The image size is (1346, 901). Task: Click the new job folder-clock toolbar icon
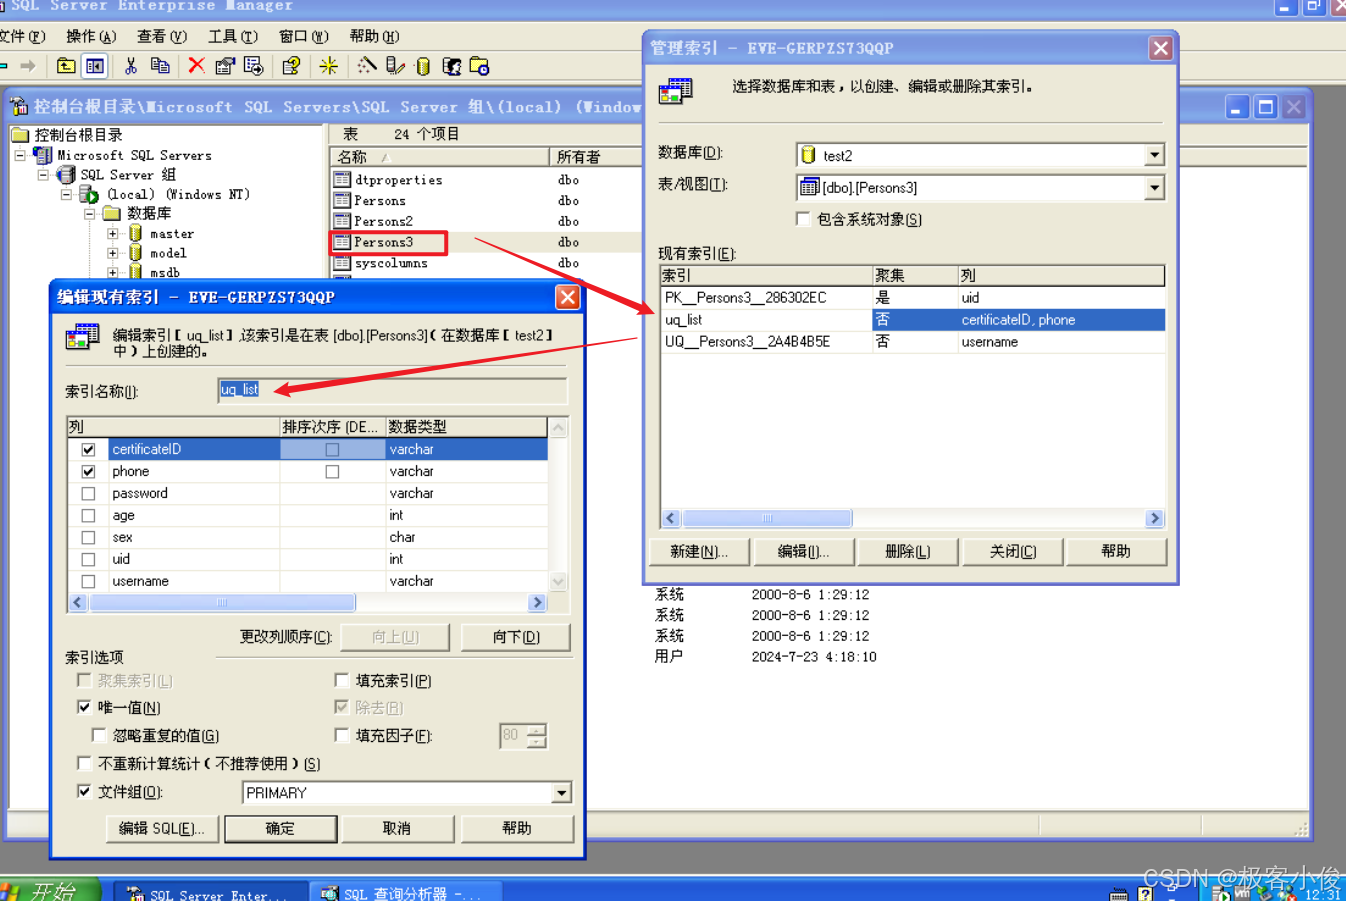coord(479,66)
